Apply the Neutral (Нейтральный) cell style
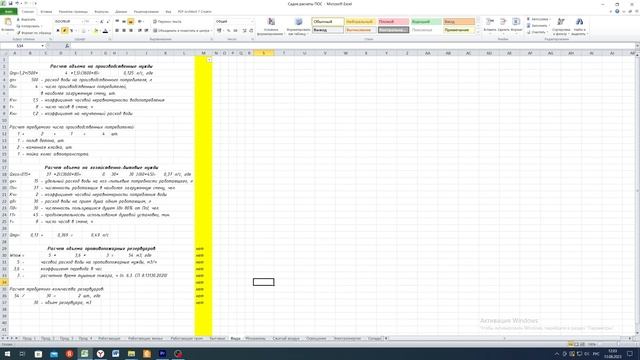Image resolution: width=640 pixels, height=360 pixels. [360, 22]
